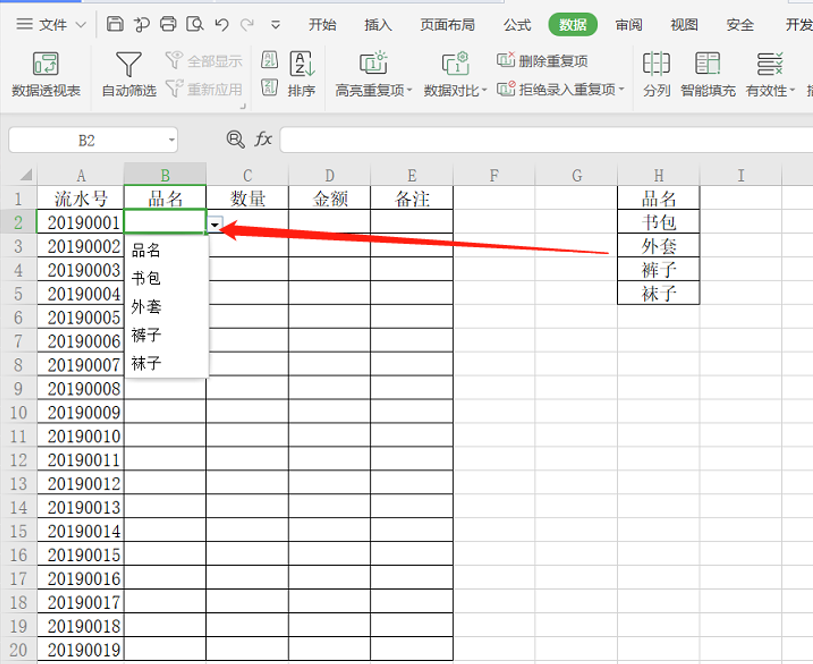Switch to the 安全 ribbon tab

(740, 24)
